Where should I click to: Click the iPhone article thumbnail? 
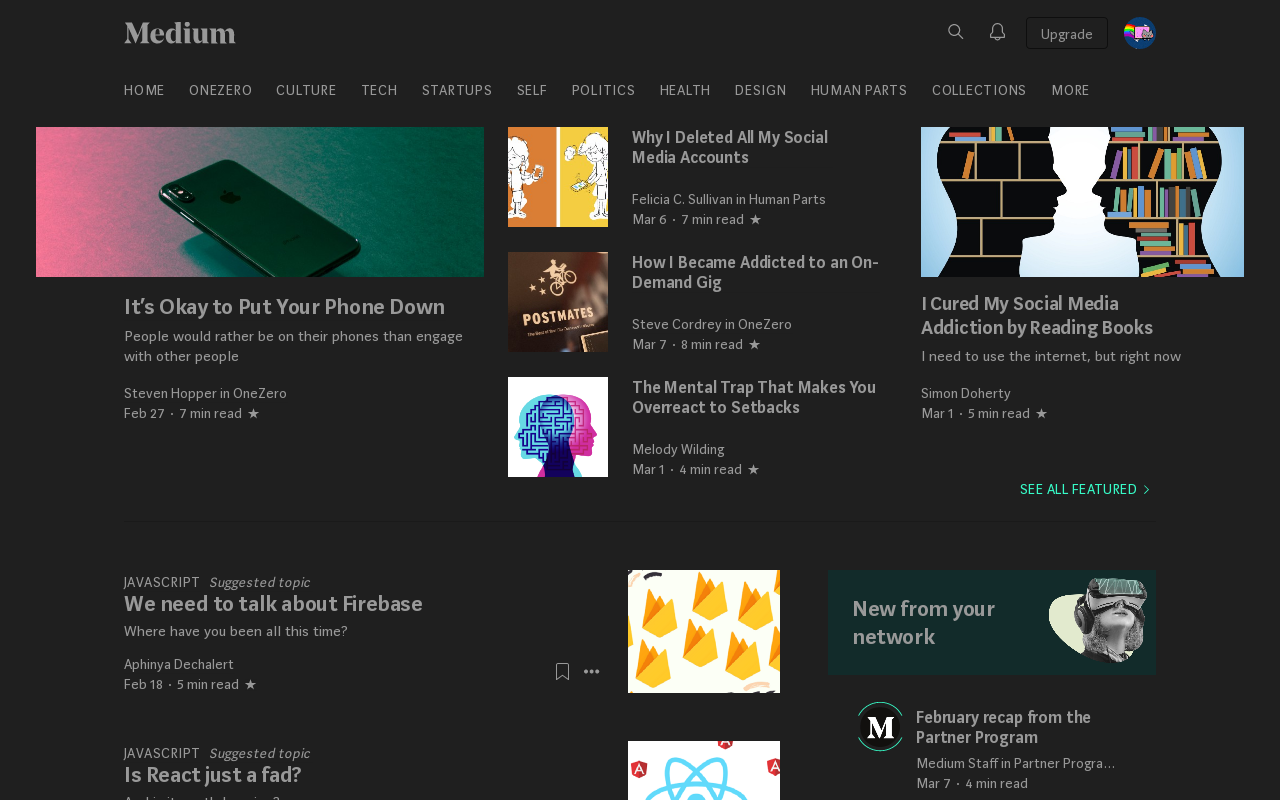pos(260,202)
